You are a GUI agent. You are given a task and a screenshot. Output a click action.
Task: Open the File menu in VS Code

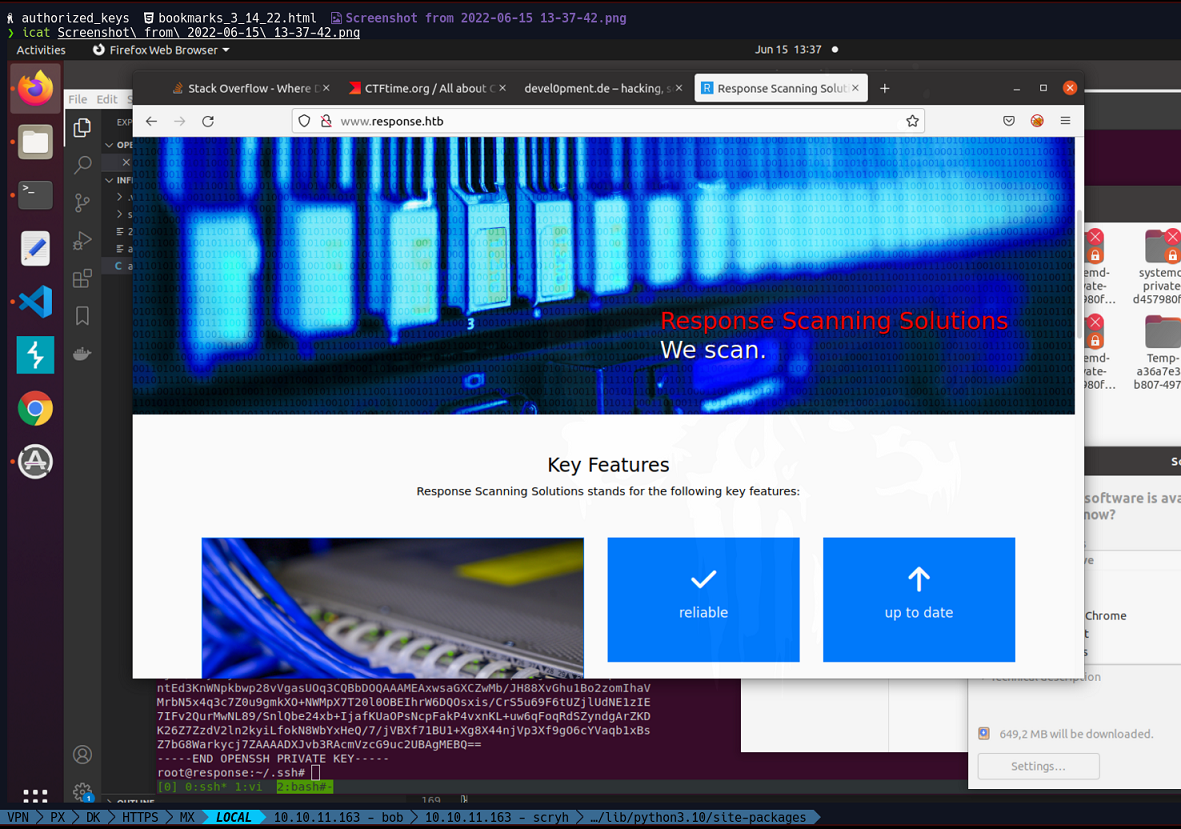tap(77, 100)
